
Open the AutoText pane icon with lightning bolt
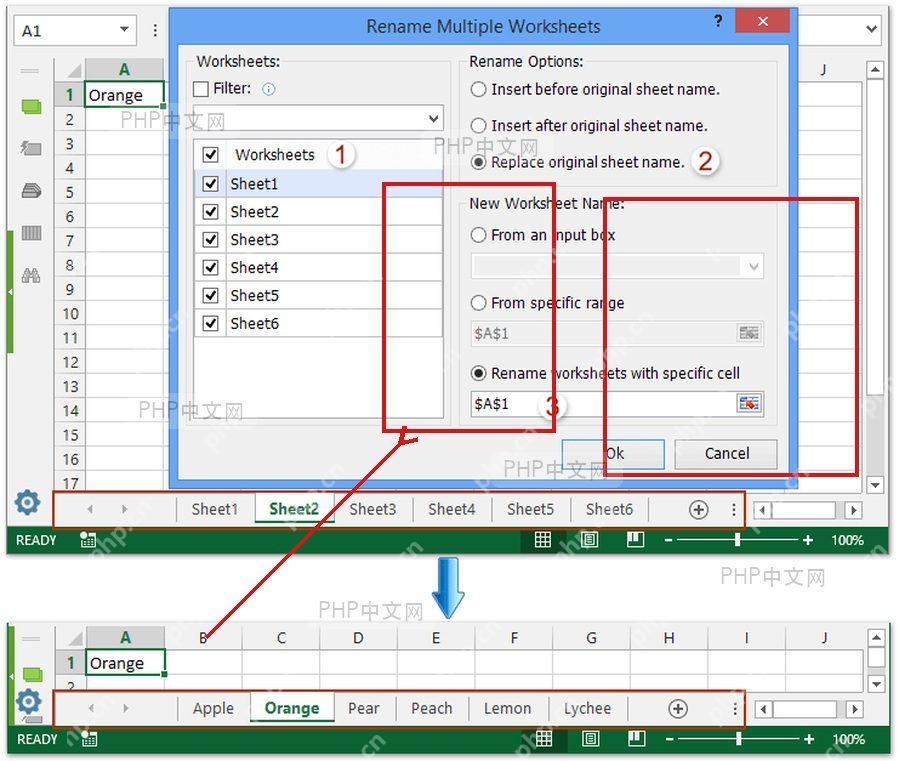[31, 148]
